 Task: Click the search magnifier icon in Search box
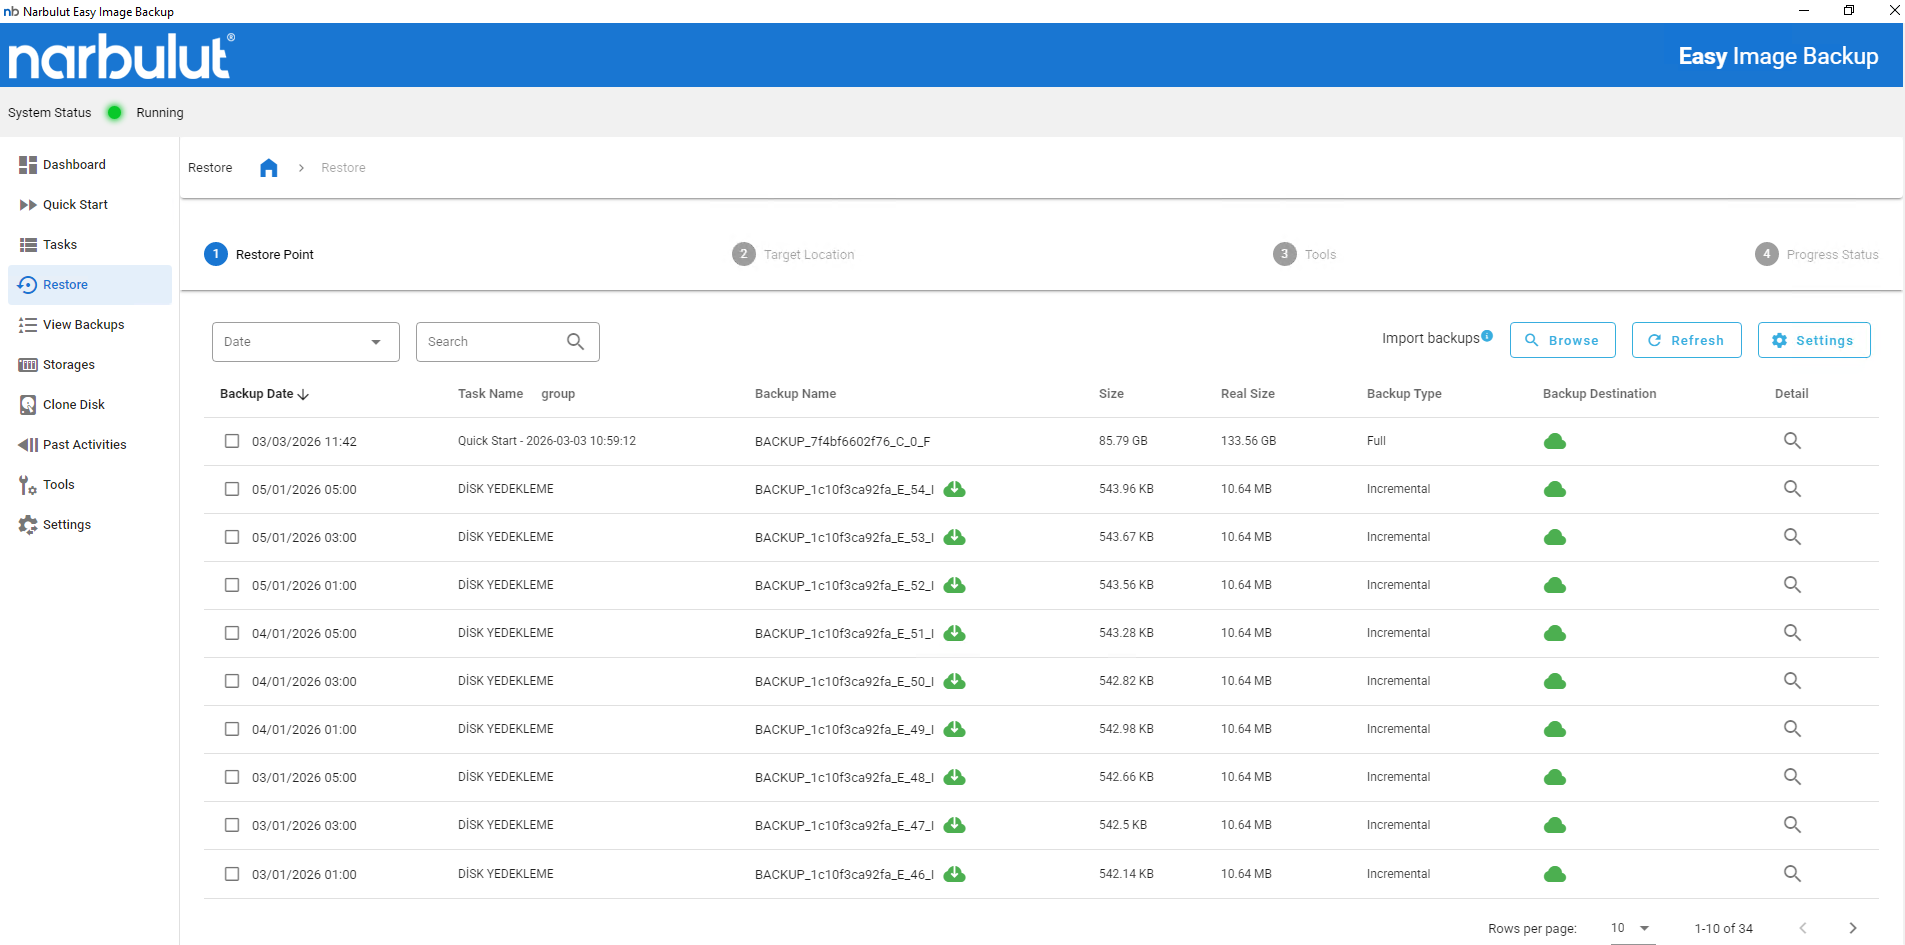point(575,342)
